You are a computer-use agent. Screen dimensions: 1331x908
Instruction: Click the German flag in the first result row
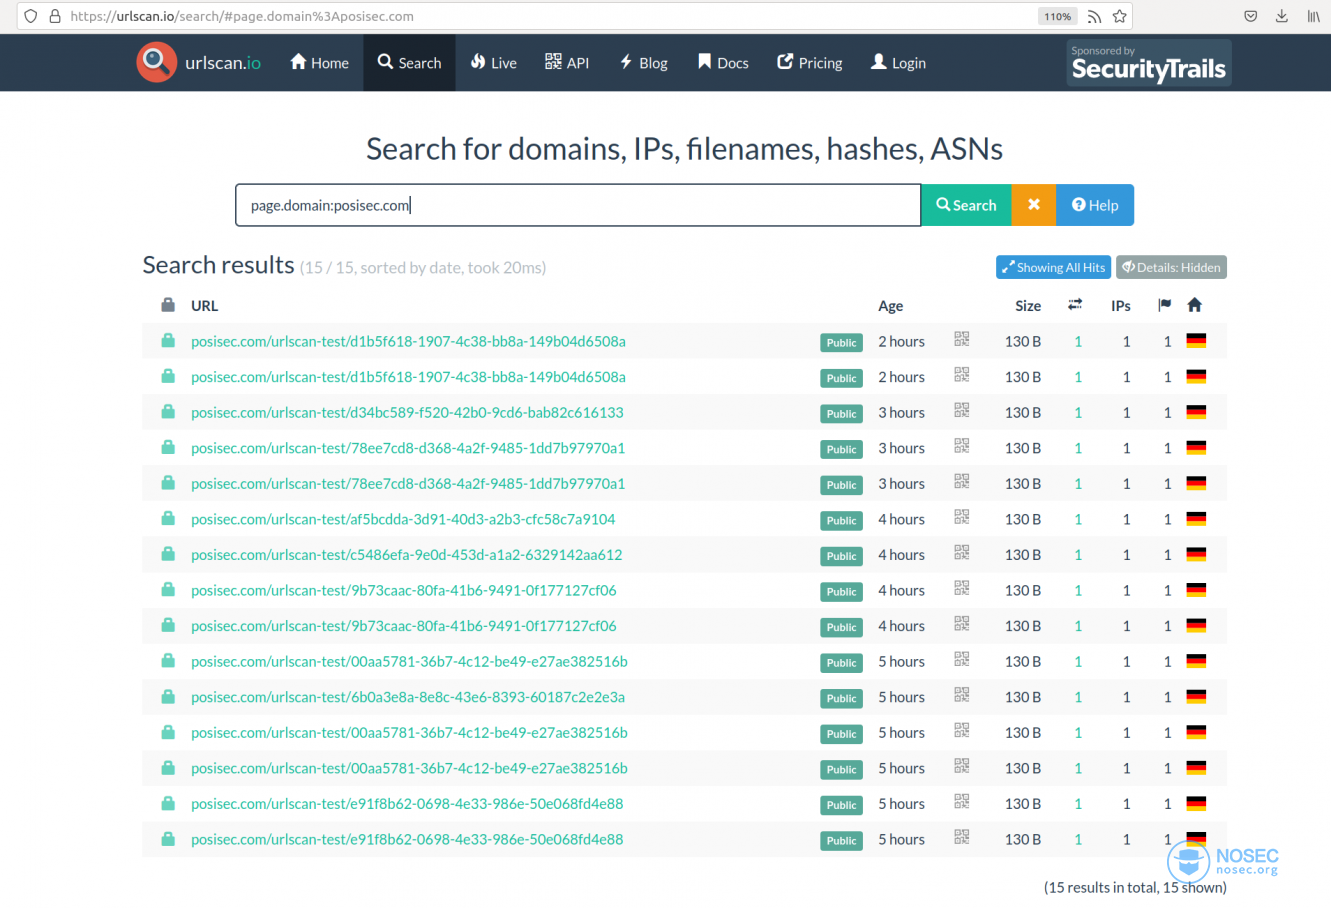[x=1196, y=341]
